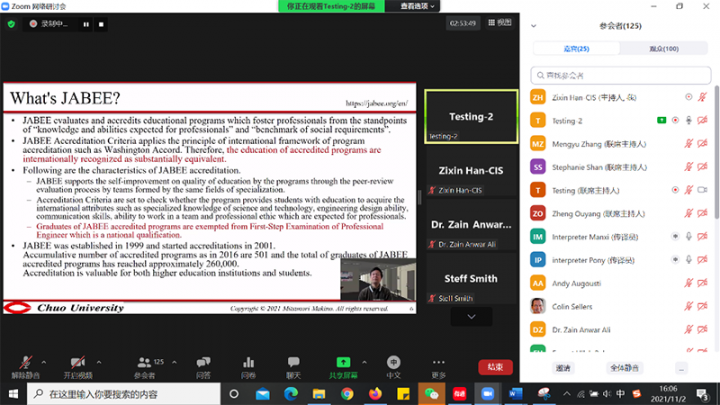720x405 pixels.
Task: Click the Windows taskbar search box
Action: point(124,394)
